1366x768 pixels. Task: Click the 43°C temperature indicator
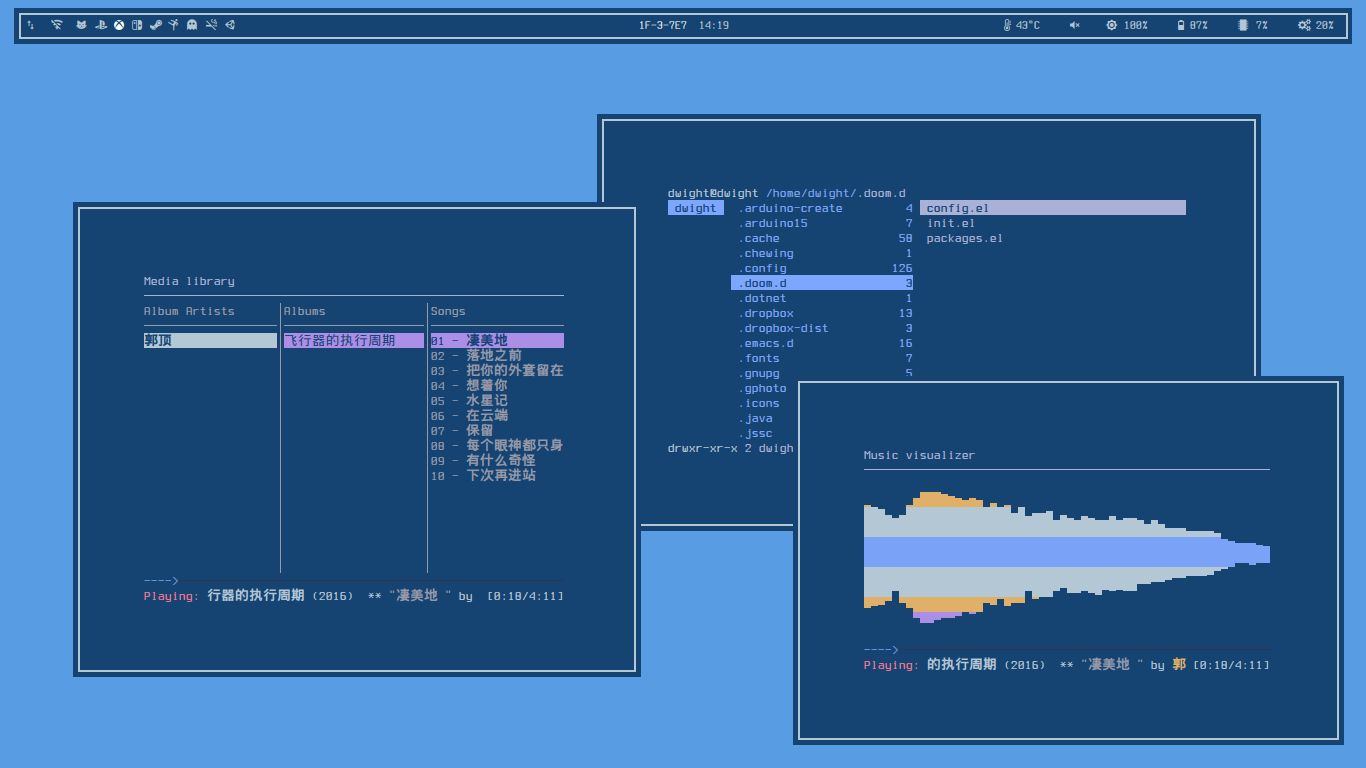(1021, 25)
